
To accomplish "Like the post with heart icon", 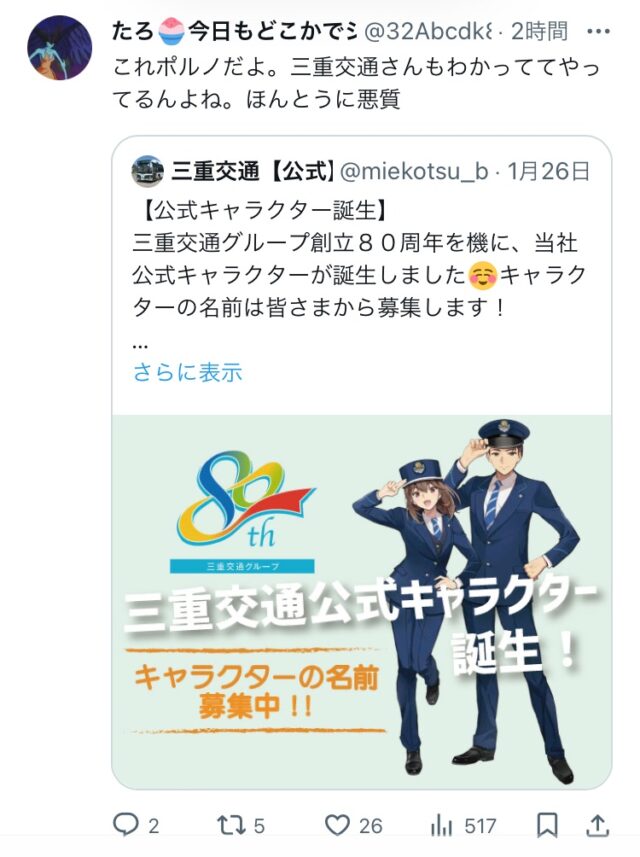I will pos(337,825).
